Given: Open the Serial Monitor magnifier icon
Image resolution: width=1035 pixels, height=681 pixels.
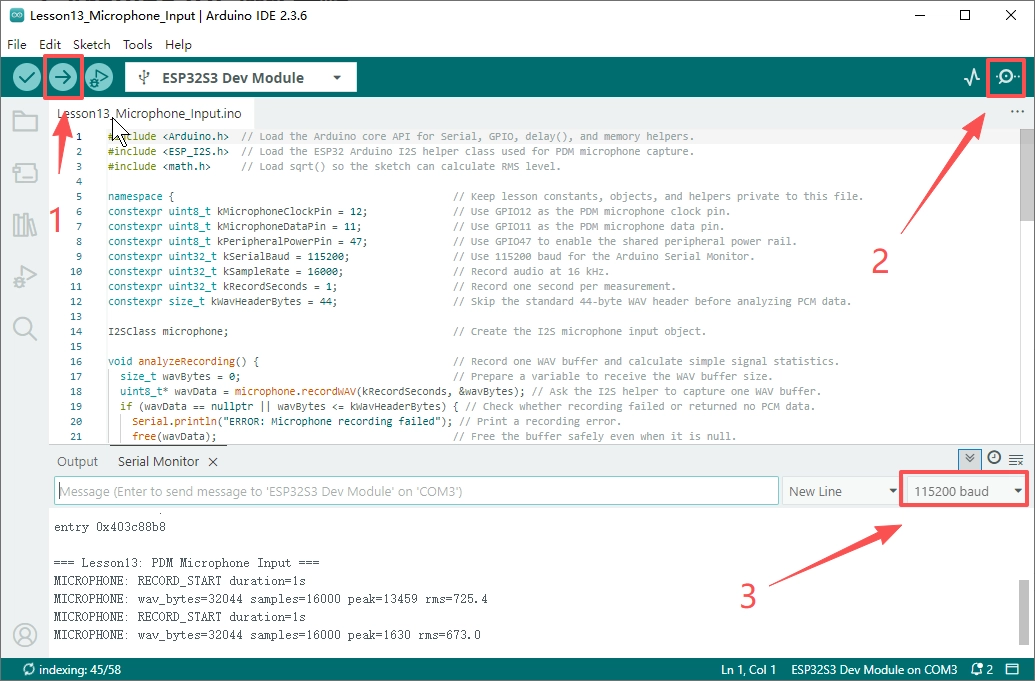Looking at the screenshot, I should [1006, 77].
